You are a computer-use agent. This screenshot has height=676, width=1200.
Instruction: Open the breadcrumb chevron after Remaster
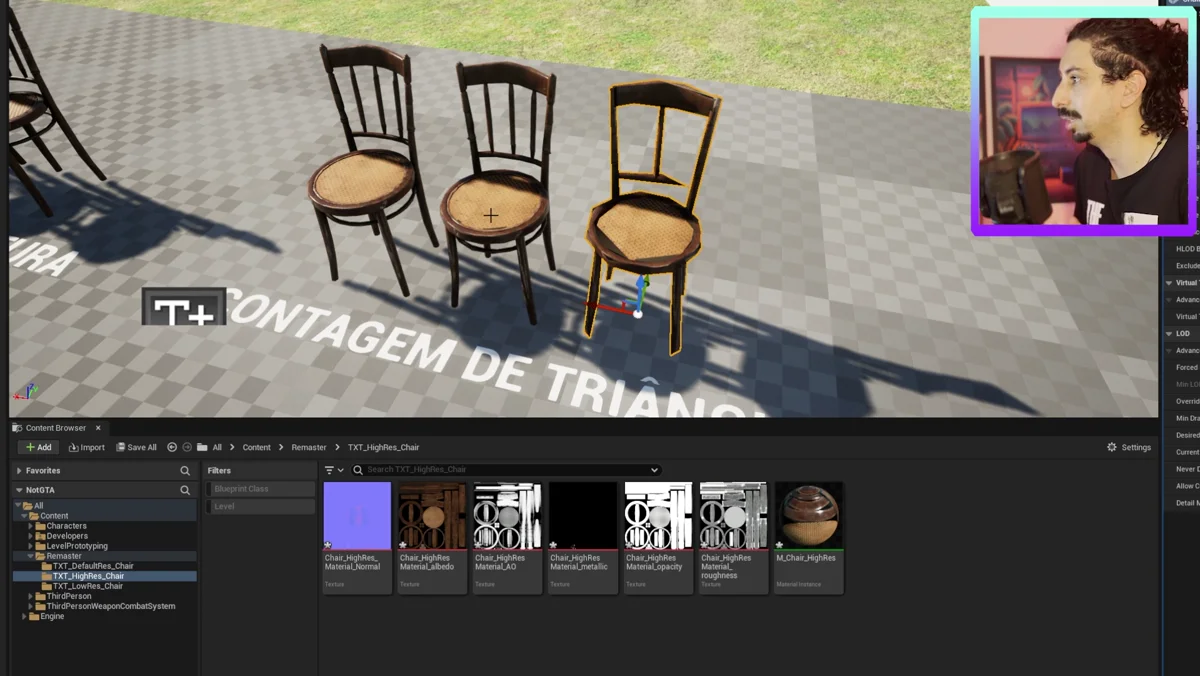pyautogui.click(x=337, y=447)
